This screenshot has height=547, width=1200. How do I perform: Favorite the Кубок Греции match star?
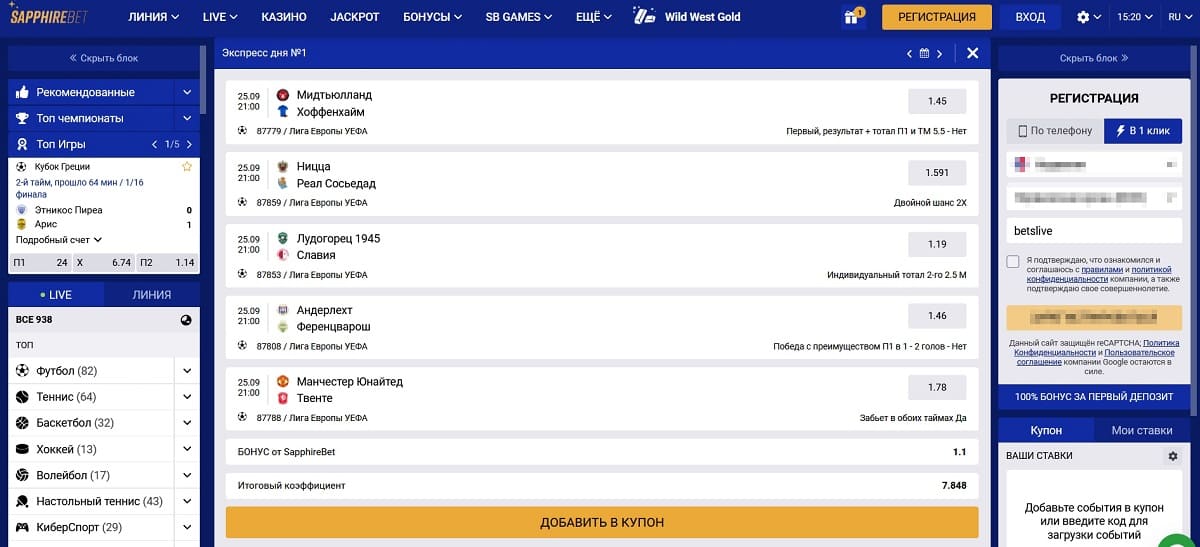tap(187, 166)
